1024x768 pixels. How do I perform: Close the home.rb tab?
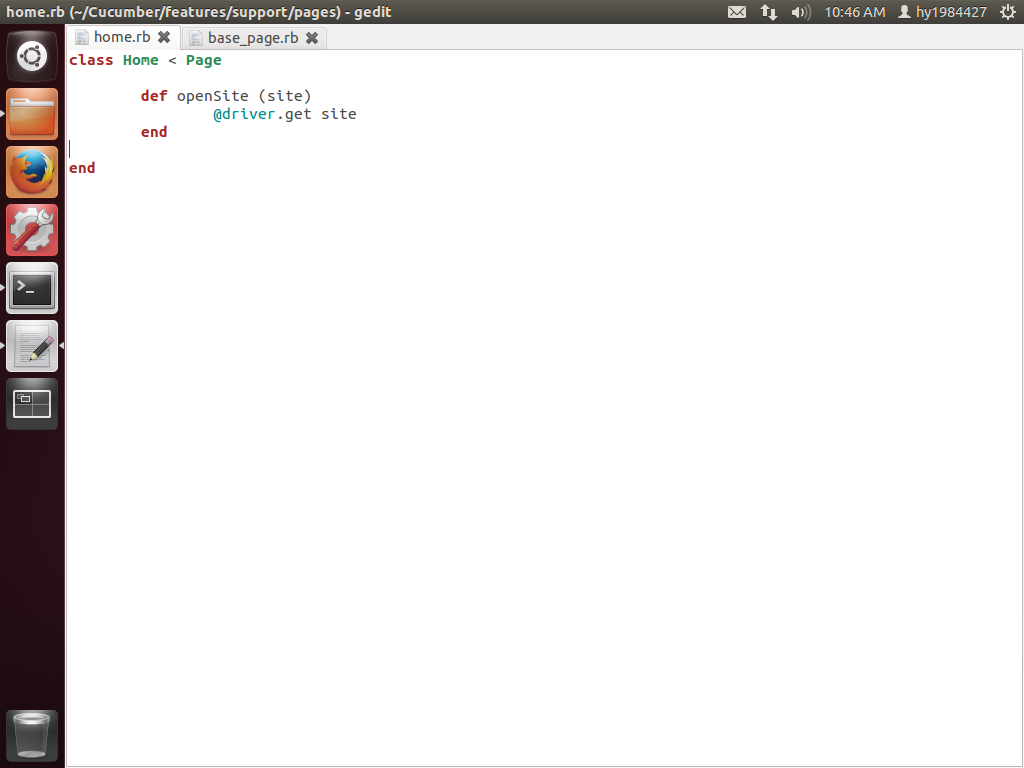click(x=164, y=37)
